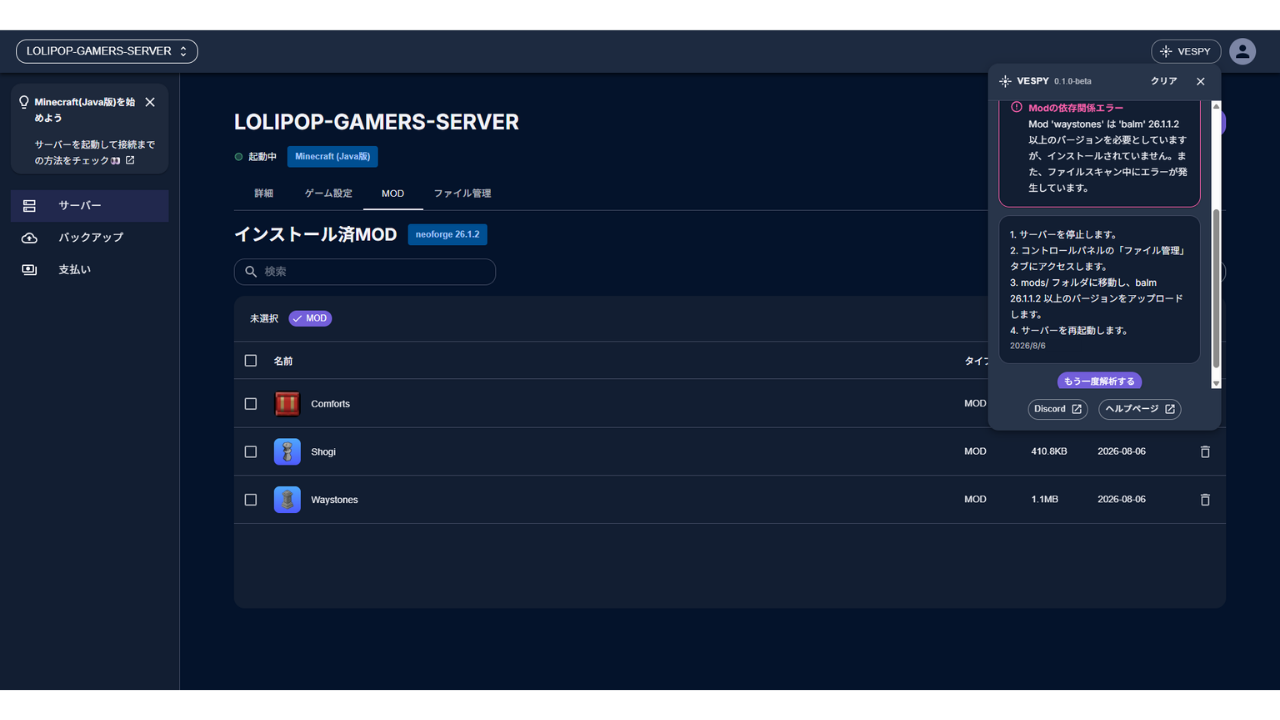Open the ファイル管理 tab
The width and height of the screenshot is (1280, 720).
tap(462, 194)
